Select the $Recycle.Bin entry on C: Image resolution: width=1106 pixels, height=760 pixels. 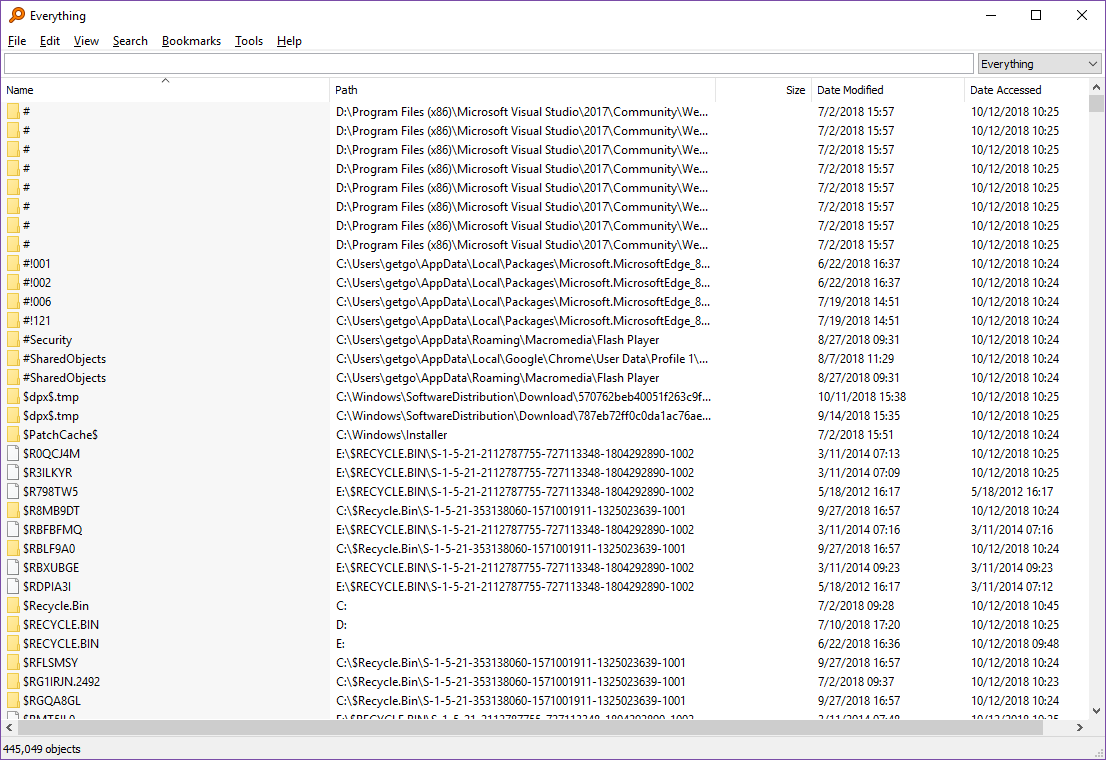(x=56, y=605)
